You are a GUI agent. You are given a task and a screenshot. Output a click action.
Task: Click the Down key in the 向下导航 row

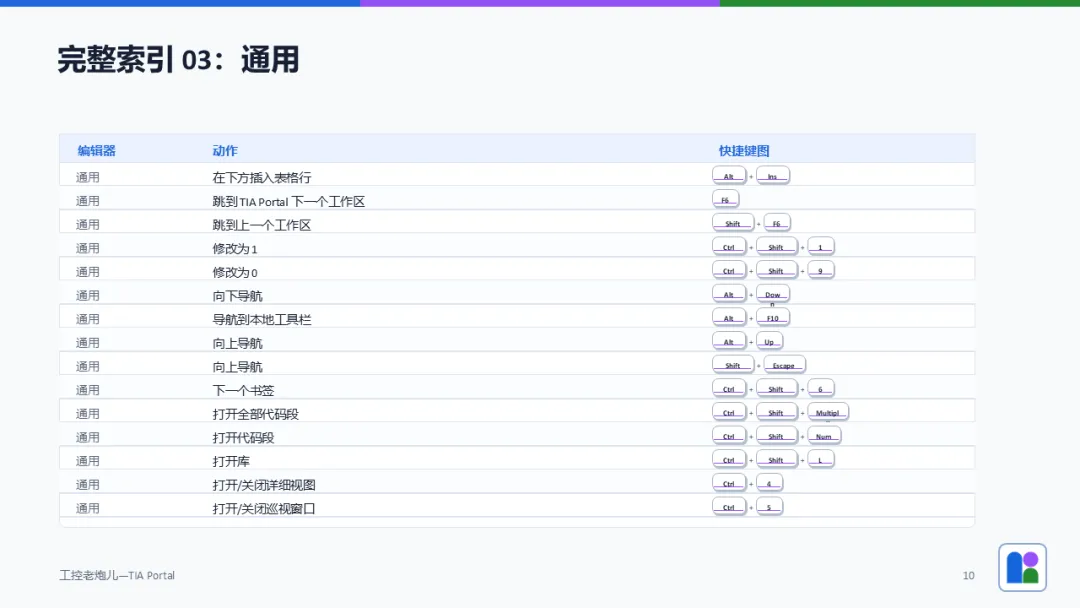tap(772, 295)
